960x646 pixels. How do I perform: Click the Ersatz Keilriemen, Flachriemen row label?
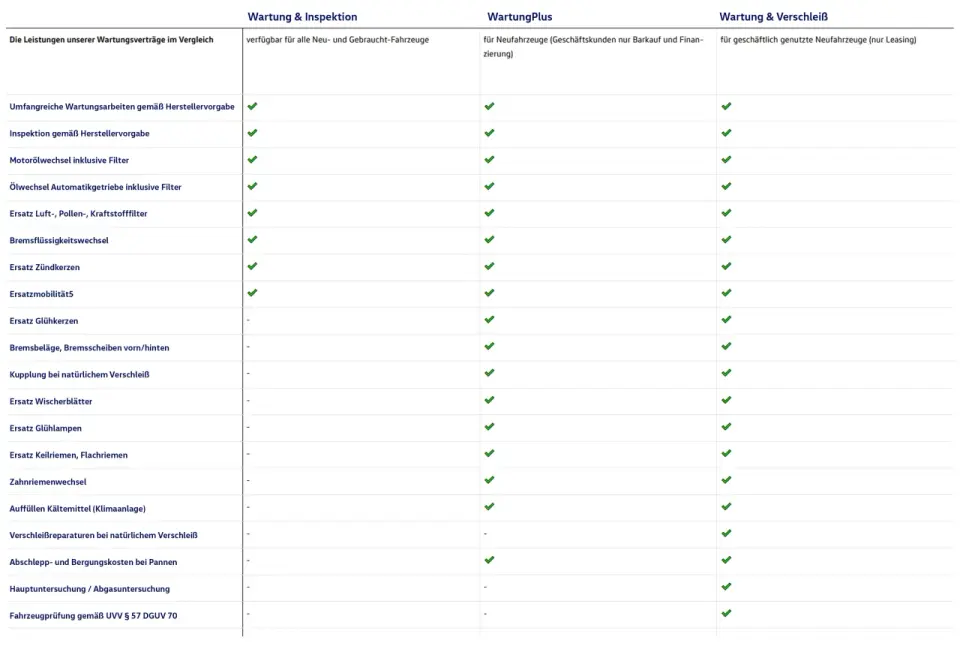pos(69,455)
